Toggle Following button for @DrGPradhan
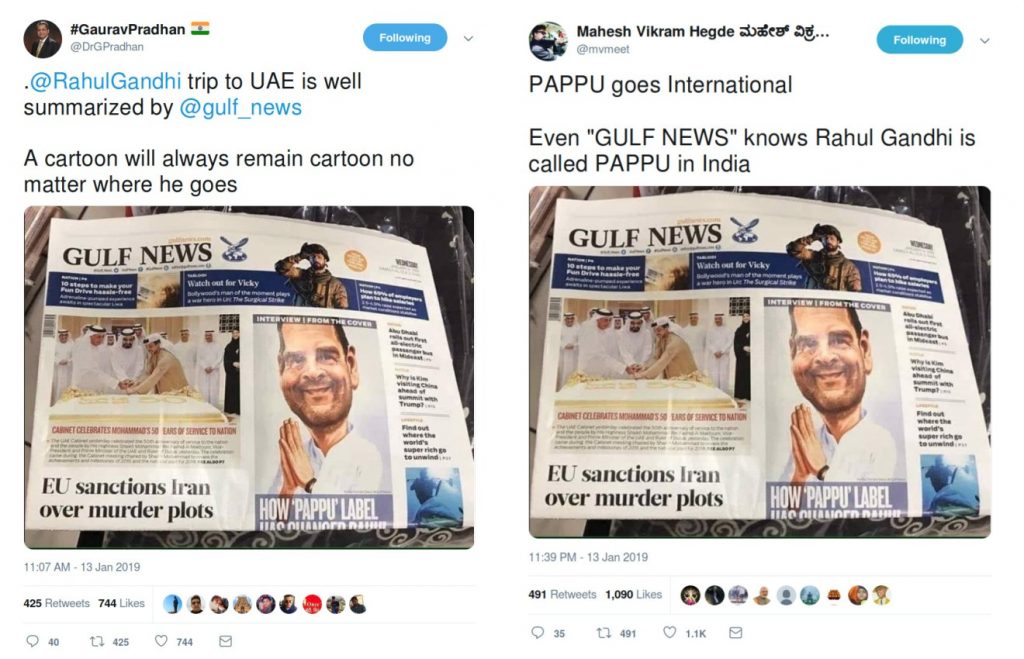This screenshot has width=1024, height=659. (405, 38)
